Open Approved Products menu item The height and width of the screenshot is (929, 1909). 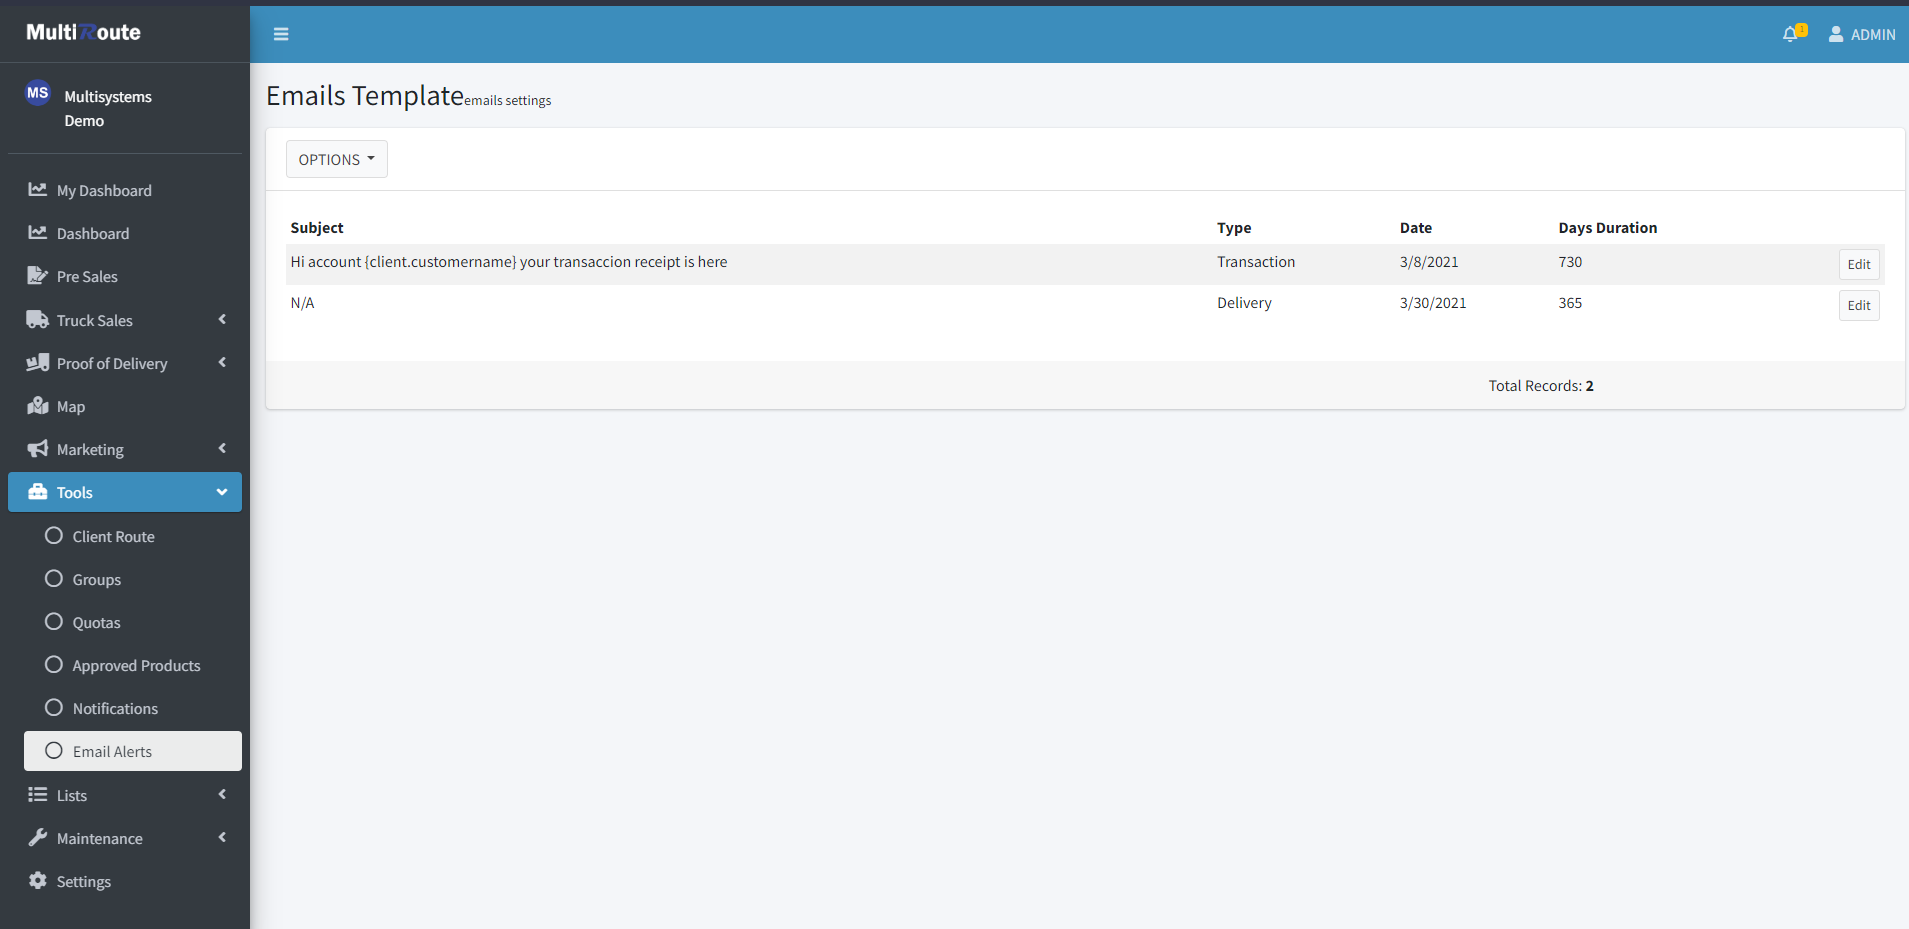point(136,665)
